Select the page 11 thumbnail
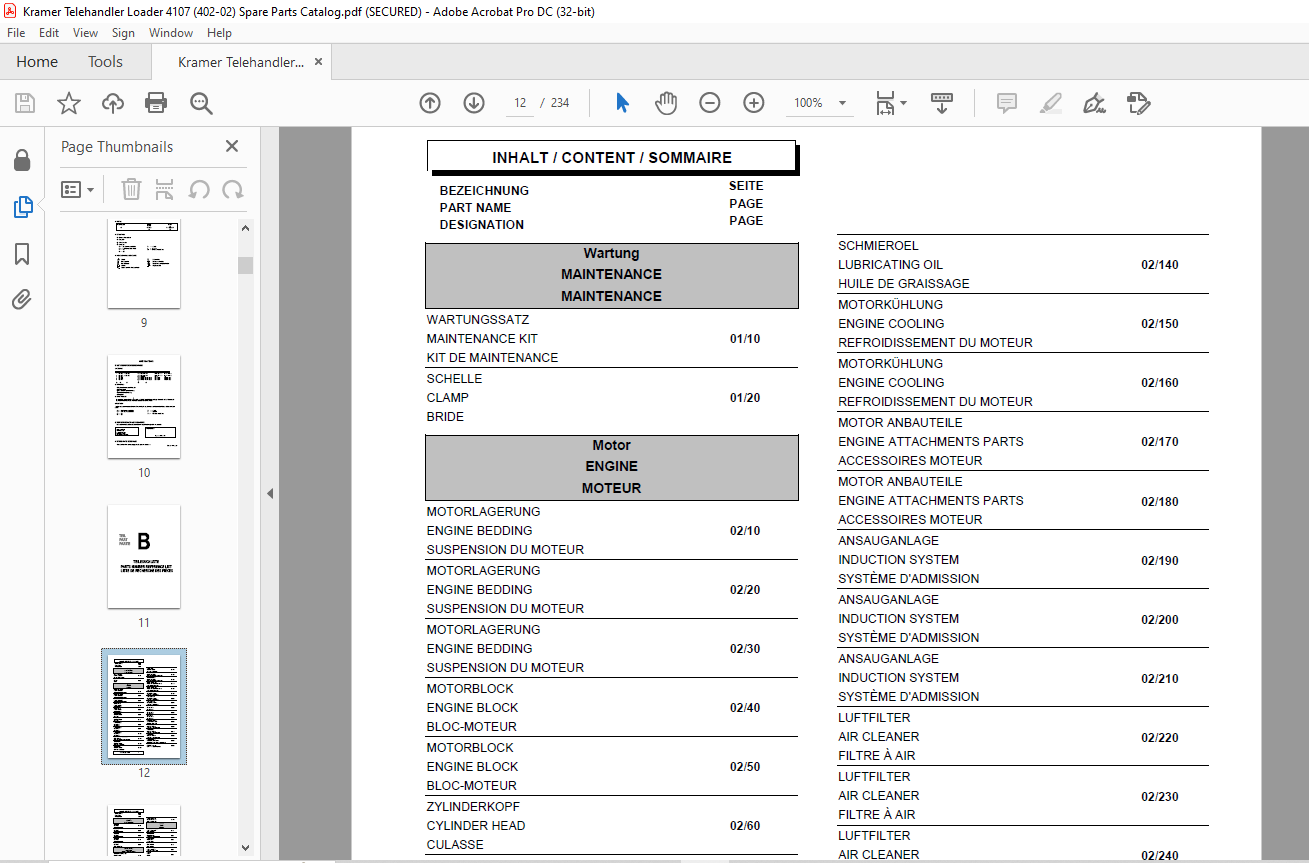 point(144,556)
